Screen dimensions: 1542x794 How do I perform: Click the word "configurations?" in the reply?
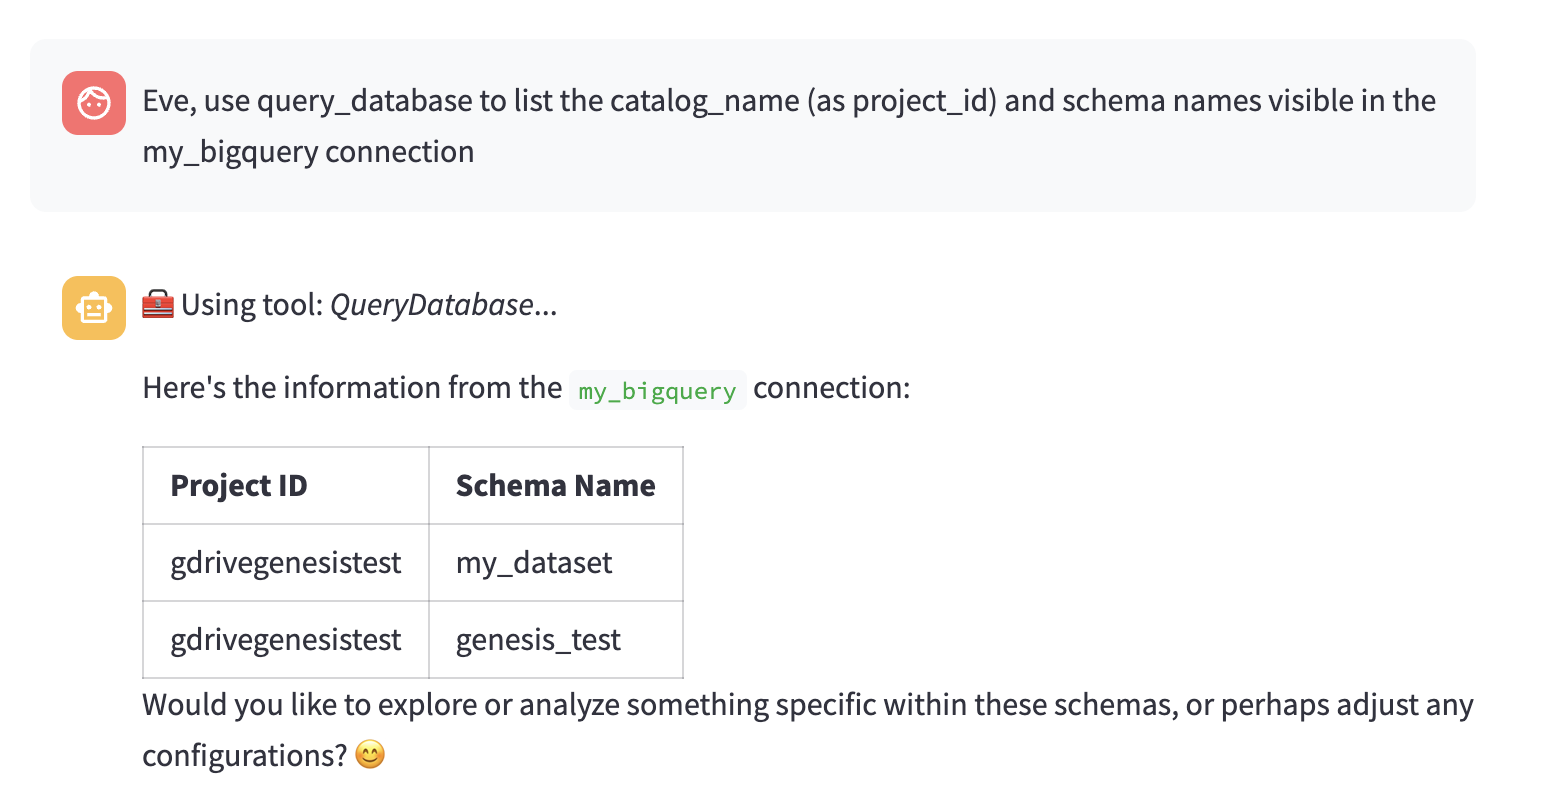pyautogui.click(x=244, y=755)
